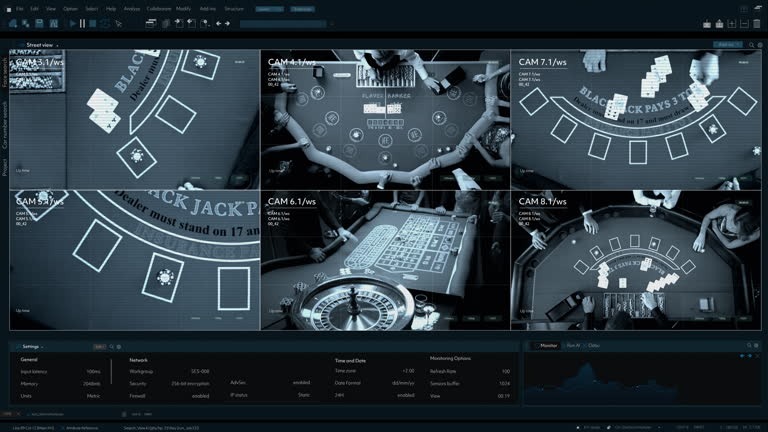This screenshot has height=432, width=768.
Task: Select the CAM 4.1/ws camera feed
Action: [385, 120]
